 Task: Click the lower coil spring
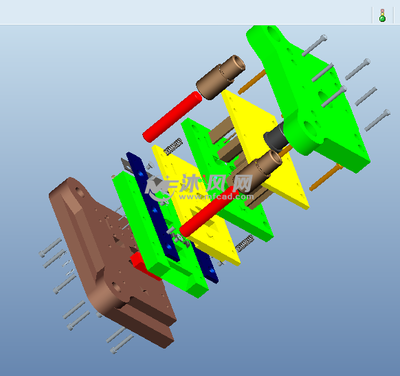pyautogui.click(x=245, y=243)
